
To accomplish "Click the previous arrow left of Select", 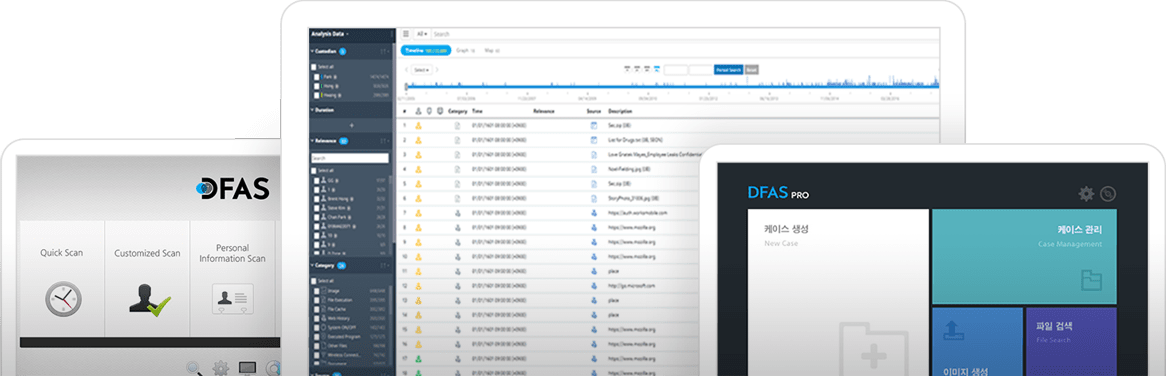I will click(x=406, y=69).
